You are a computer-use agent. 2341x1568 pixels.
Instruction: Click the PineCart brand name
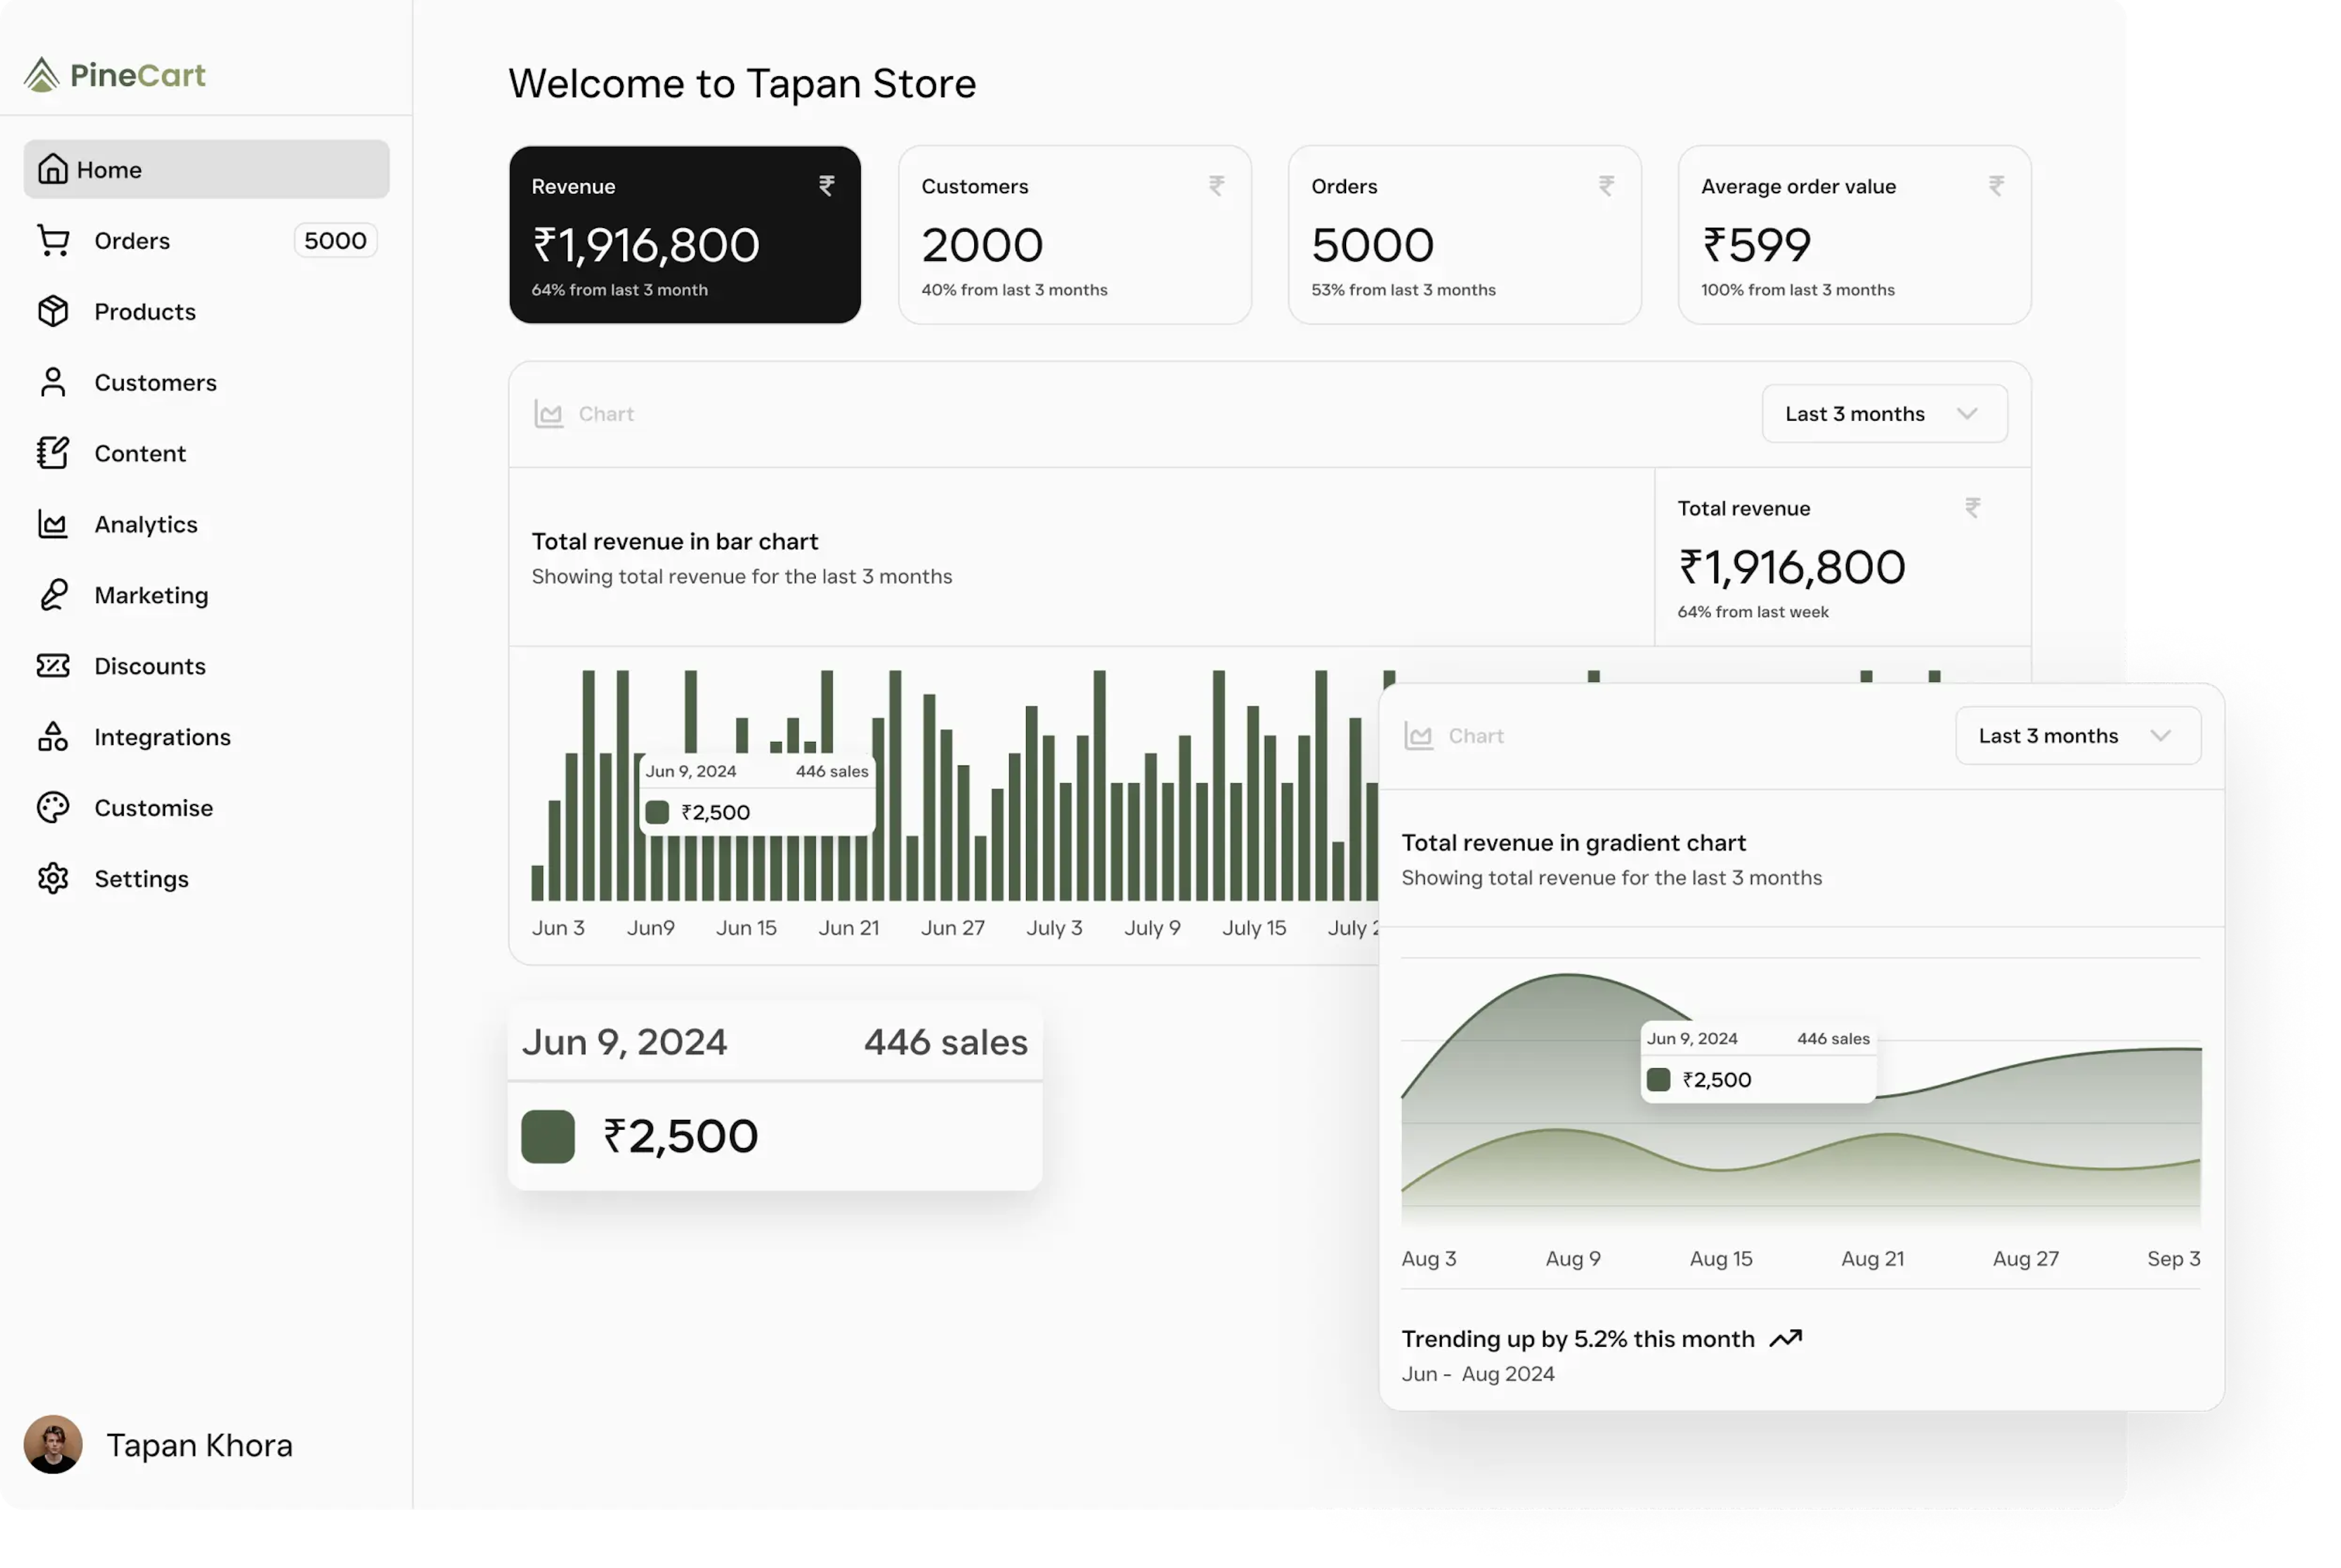[138, 75]
